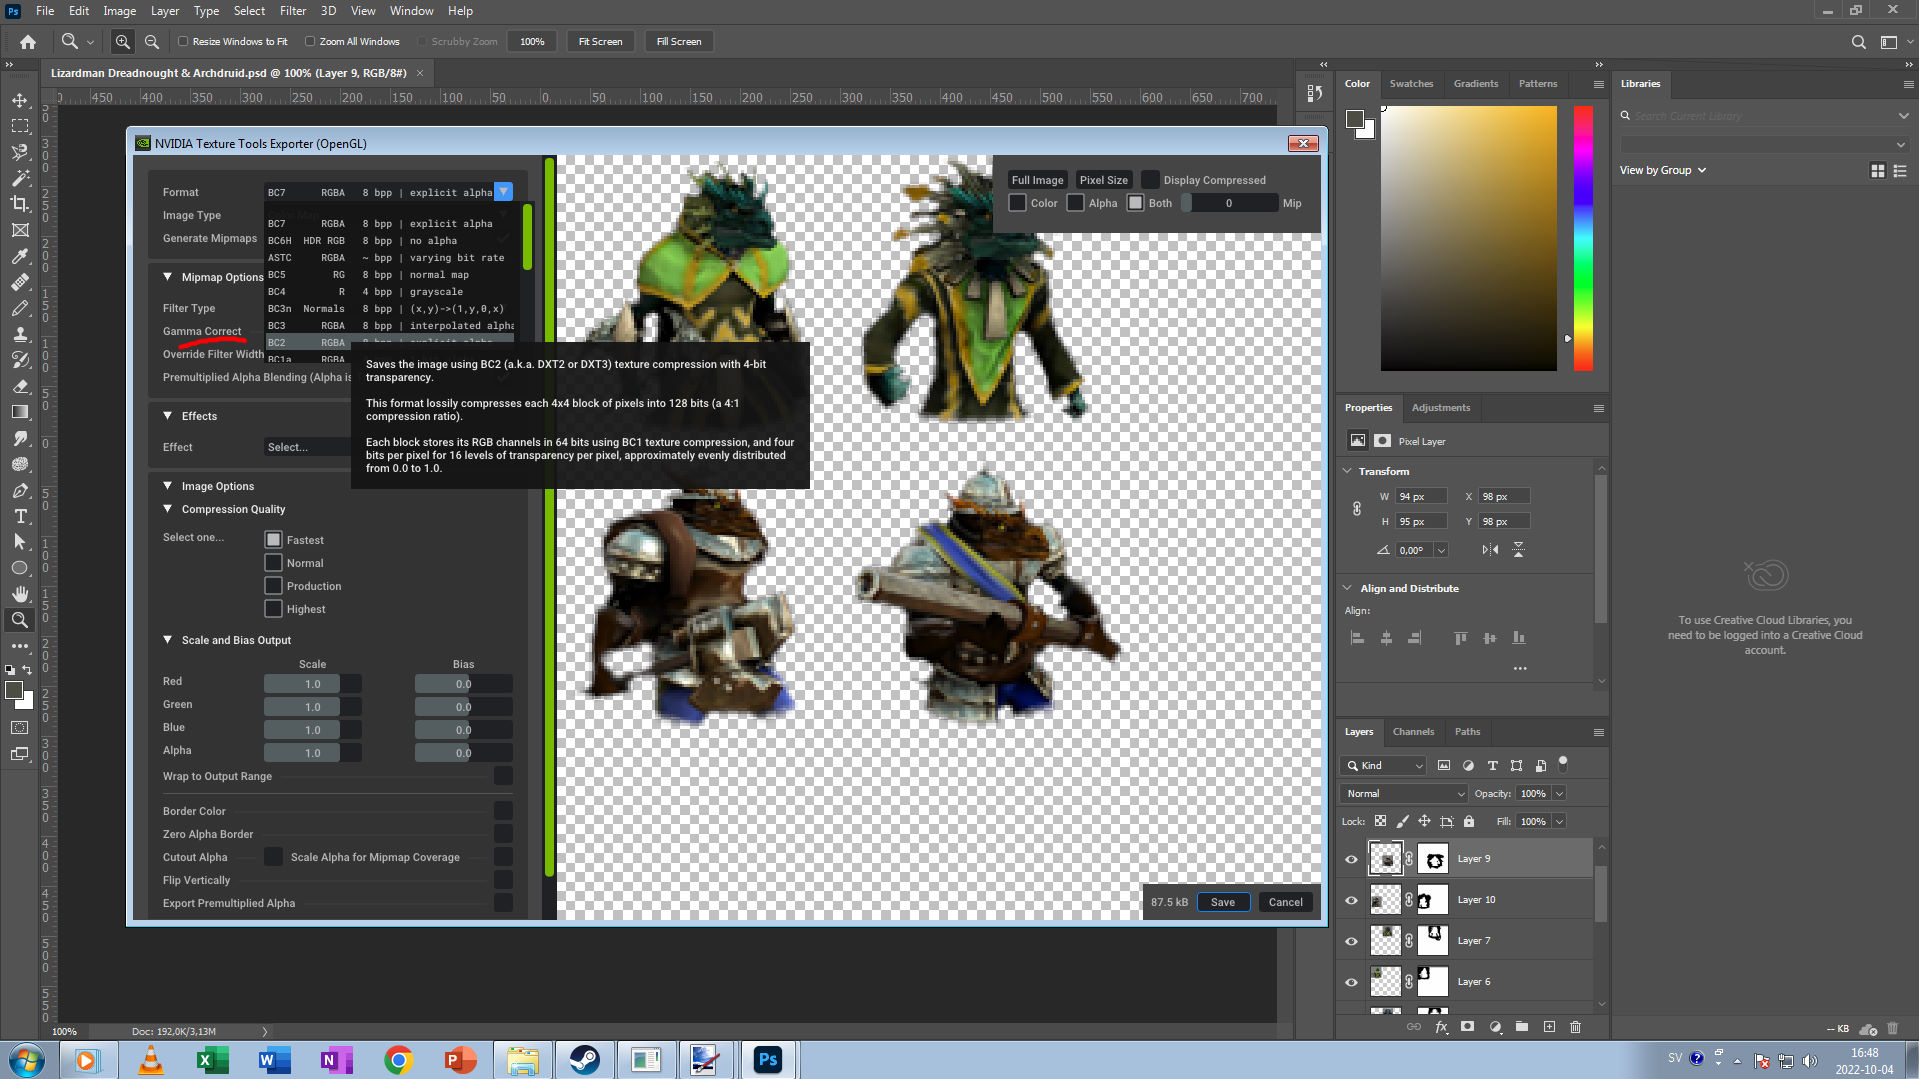
Task: Click the hue color slider
Action: tap(1583, 238)
